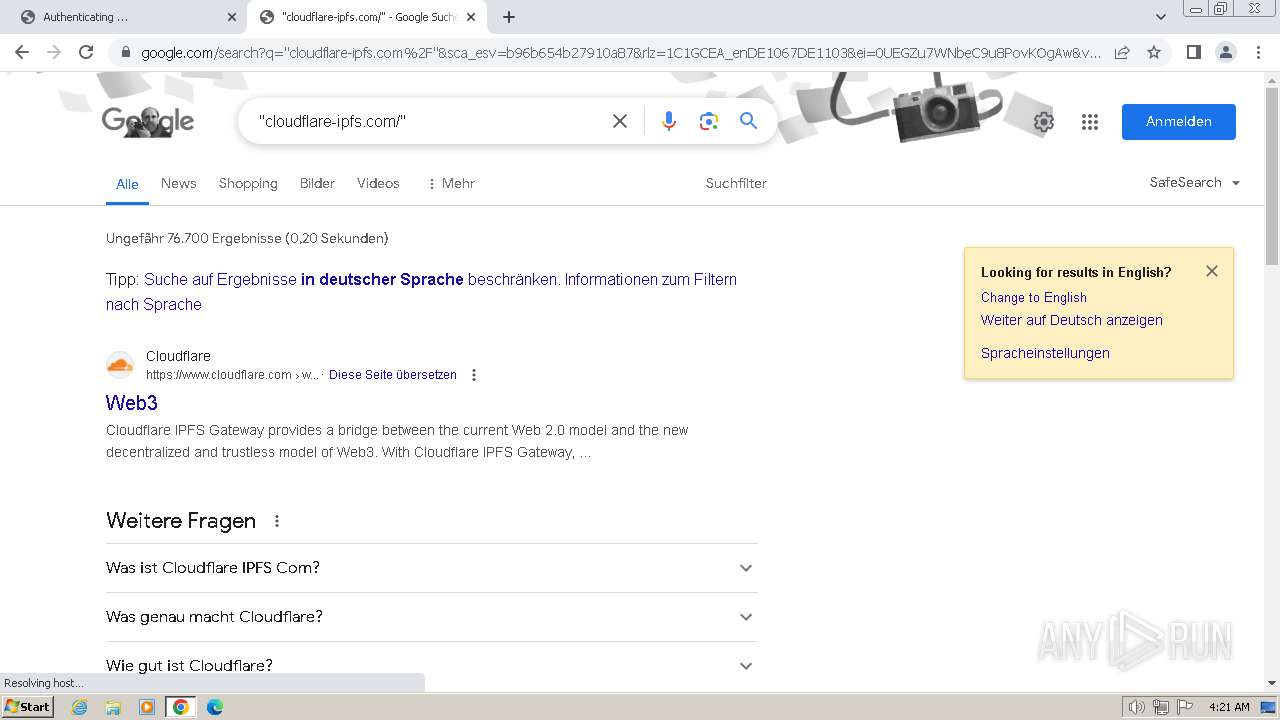Toggle the browser side panel
This screenshot has width=1280, height=720.
(x=1193, y=52)
